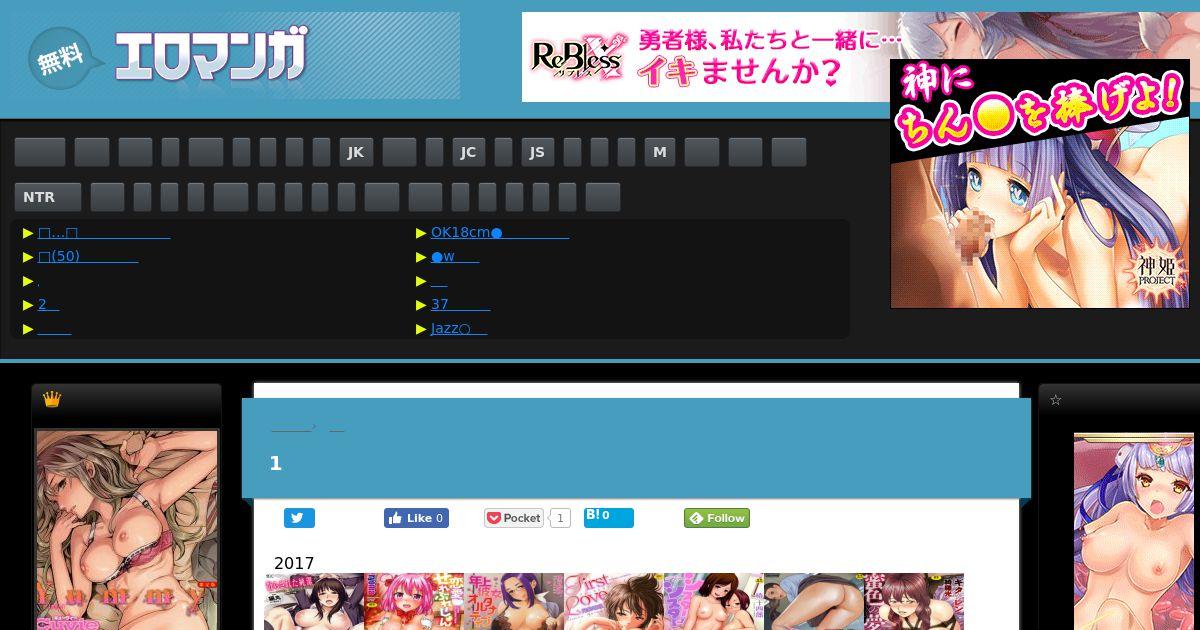Click the star icon in right sidebar
The width and height of the screenshot is (1200, 630).
click(1055, 400)
